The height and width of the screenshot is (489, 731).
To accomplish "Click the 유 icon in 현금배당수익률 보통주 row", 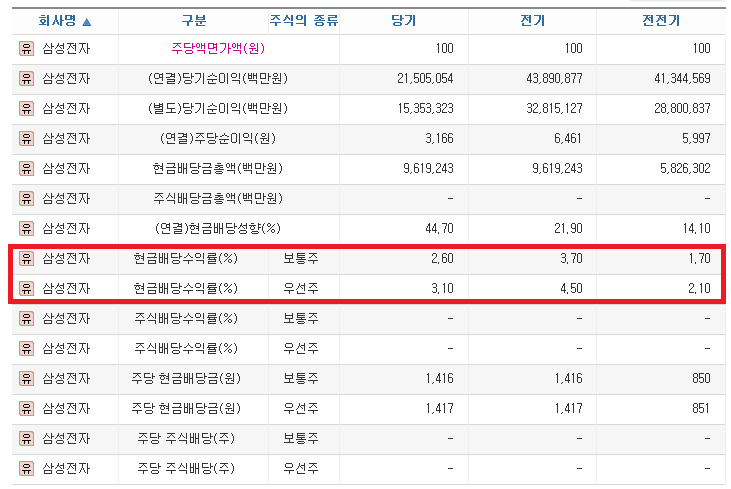I will click(26, 258).
